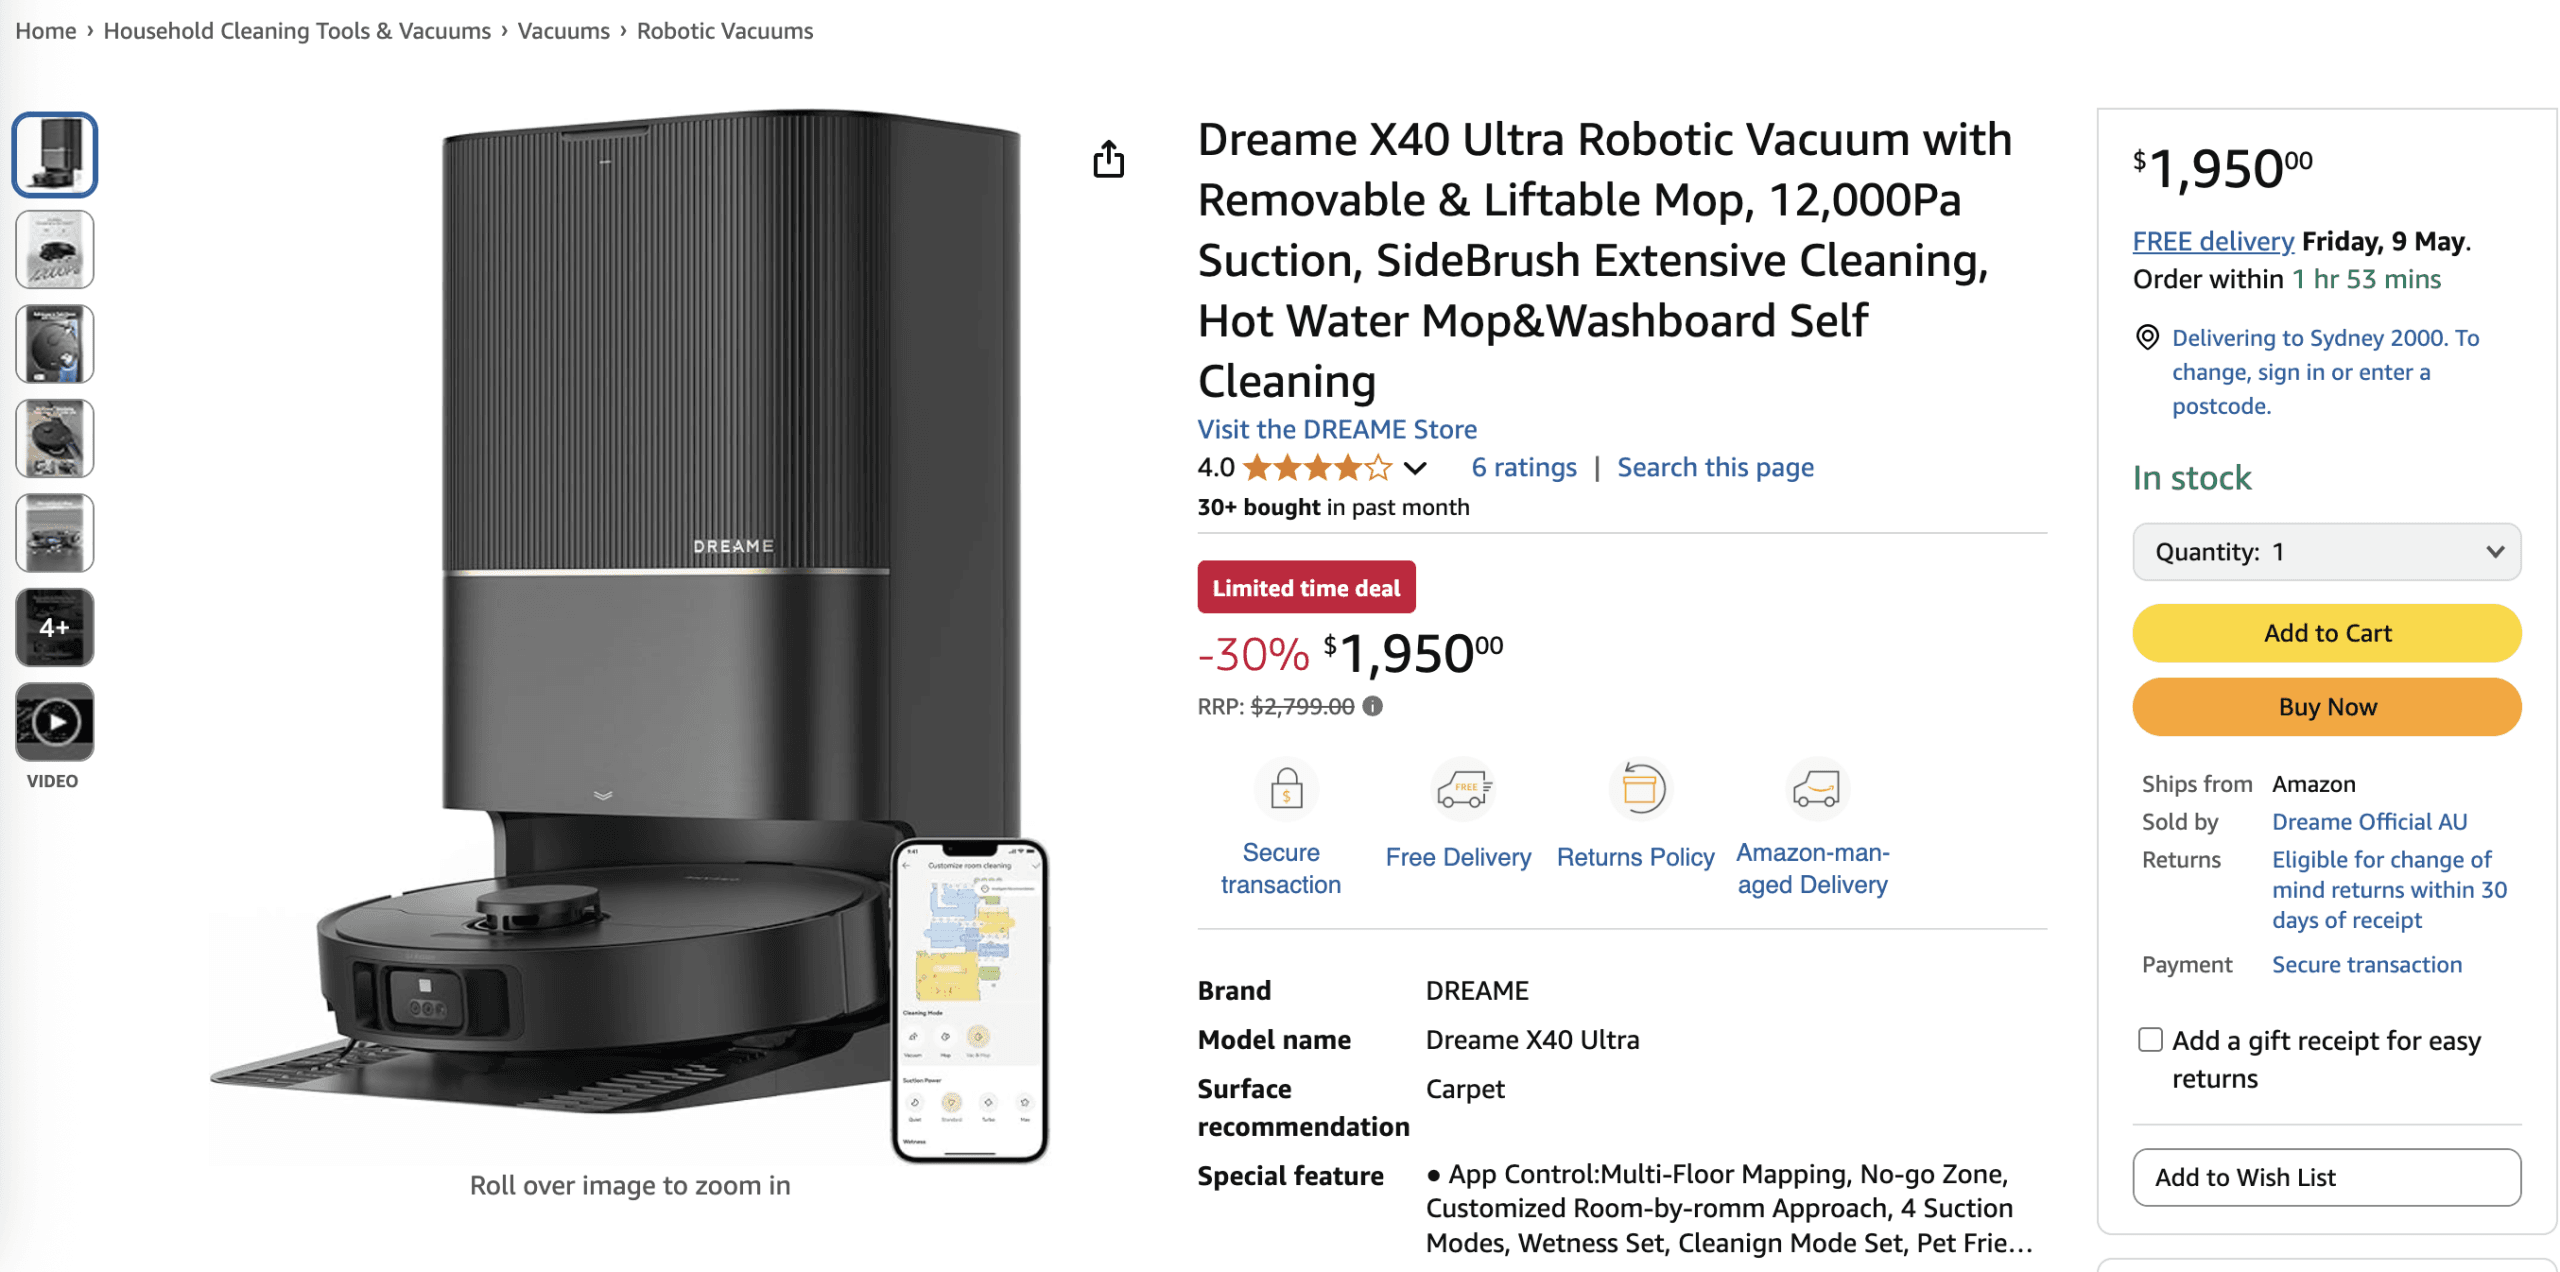Click the share icon beside product image

tap(1108, 159)
